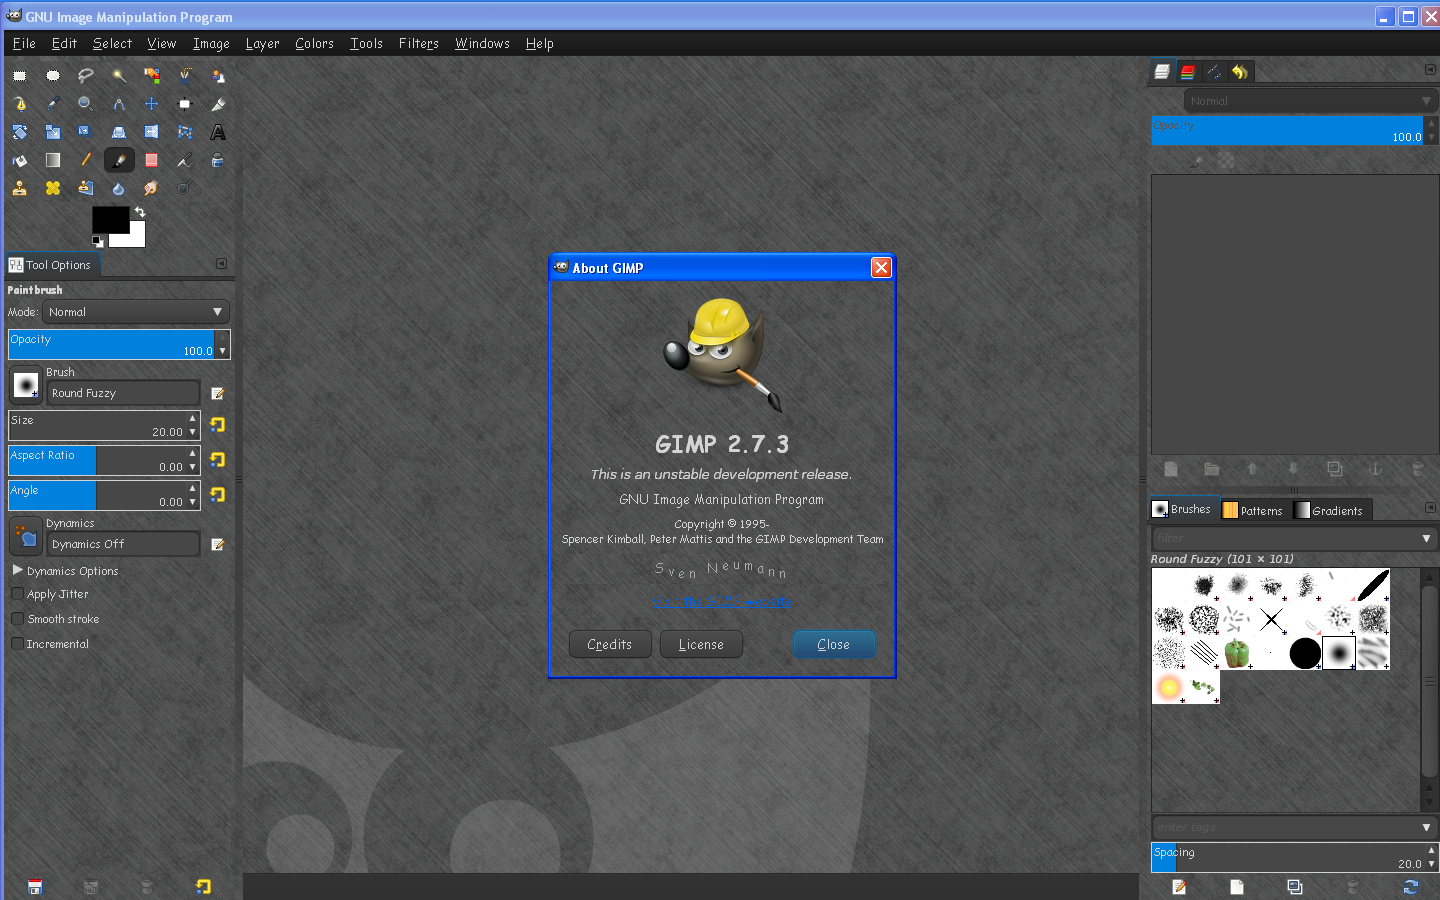
Task: Activate the Clone stamp tool
Action: [x=20, y=188]
